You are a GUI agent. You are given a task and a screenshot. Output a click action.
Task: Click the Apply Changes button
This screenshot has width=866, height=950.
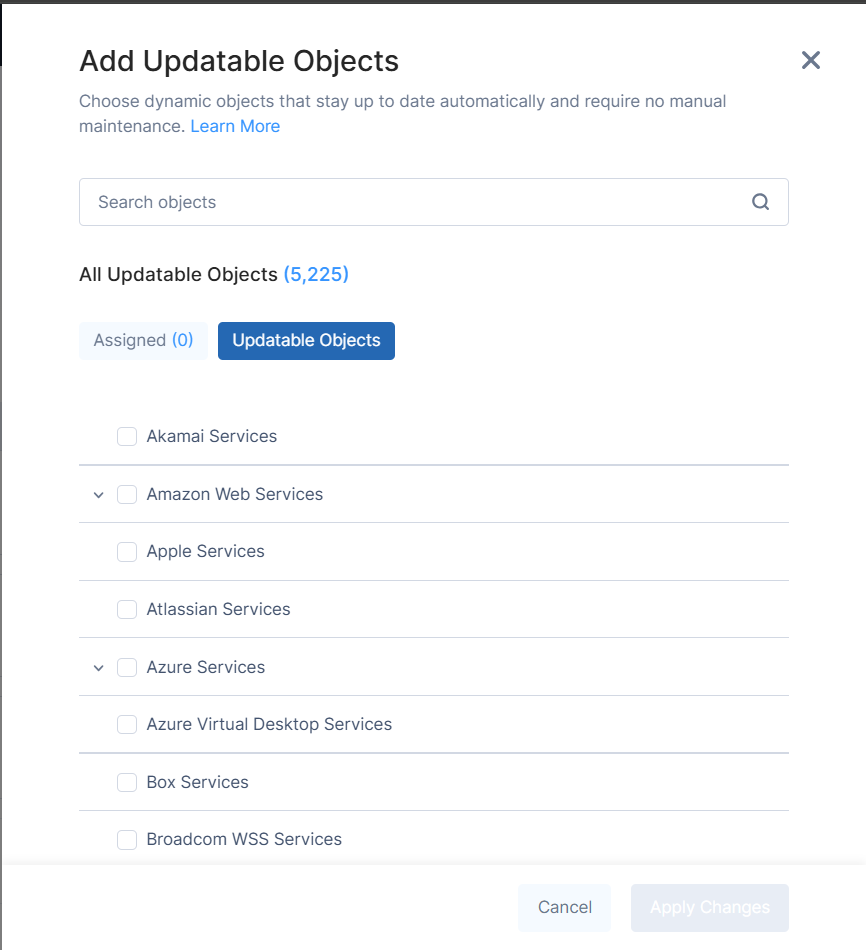(709, 908)
